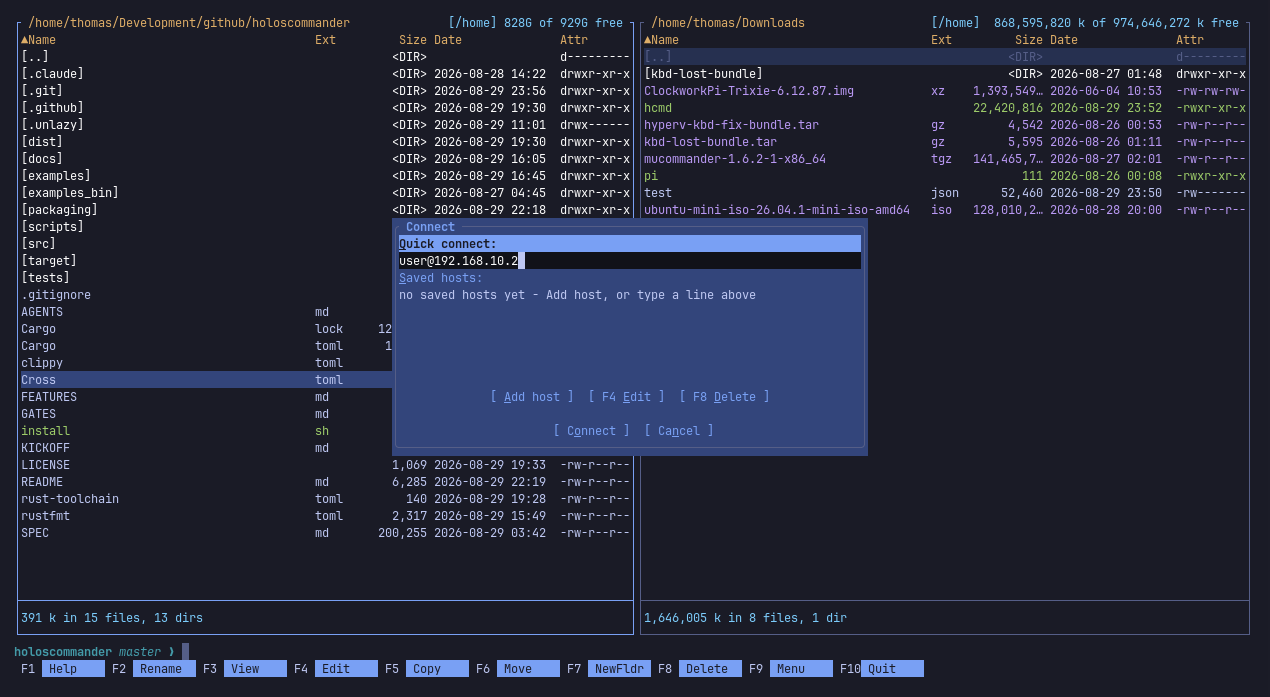Sort right panel by Ext column
This screenshot has width=1270, height=697.
point(941,40)
